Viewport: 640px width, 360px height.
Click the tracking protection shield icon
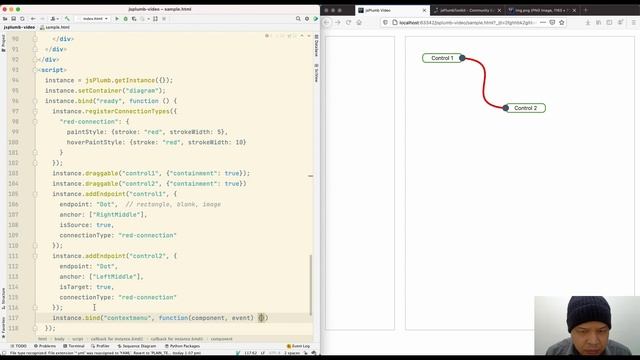tap(385, 23)
